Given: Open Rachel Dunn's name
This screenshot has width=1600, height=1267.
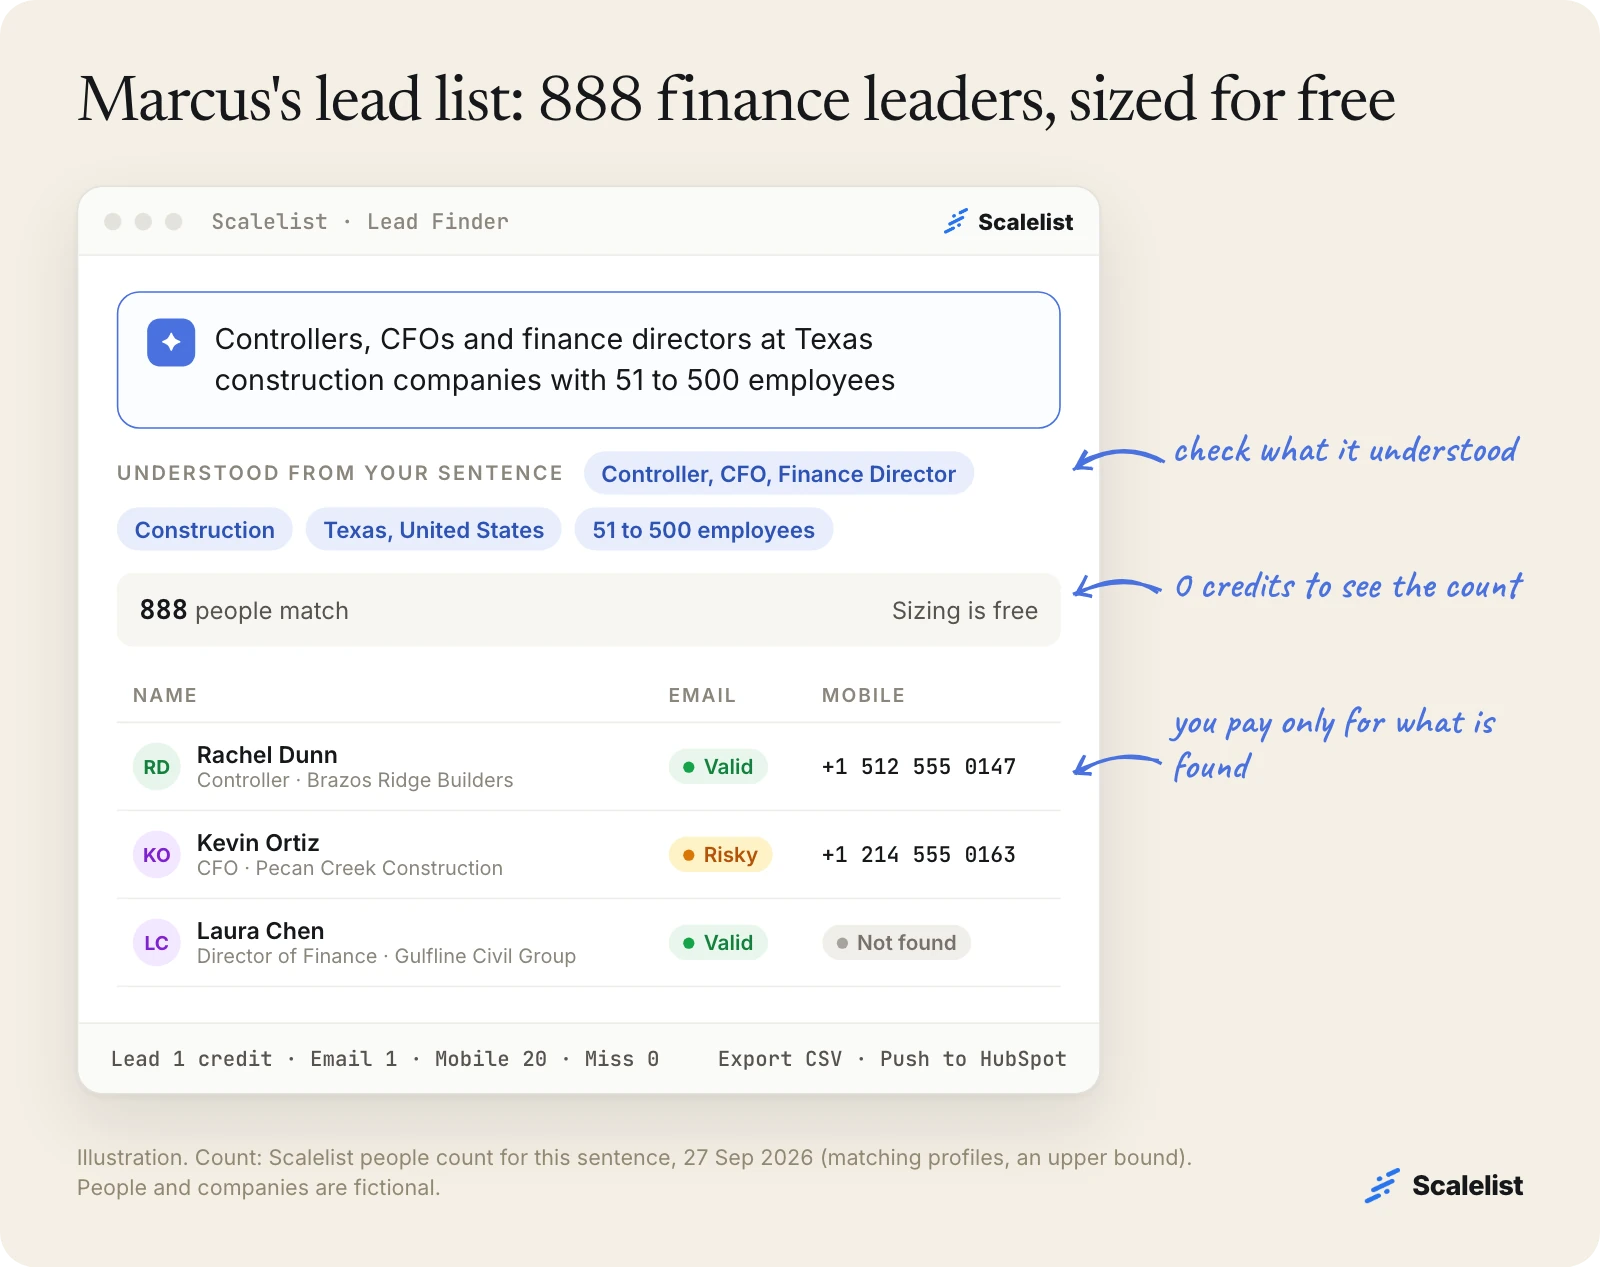Looking at the screenshot, I should click(x=267, y=755).
